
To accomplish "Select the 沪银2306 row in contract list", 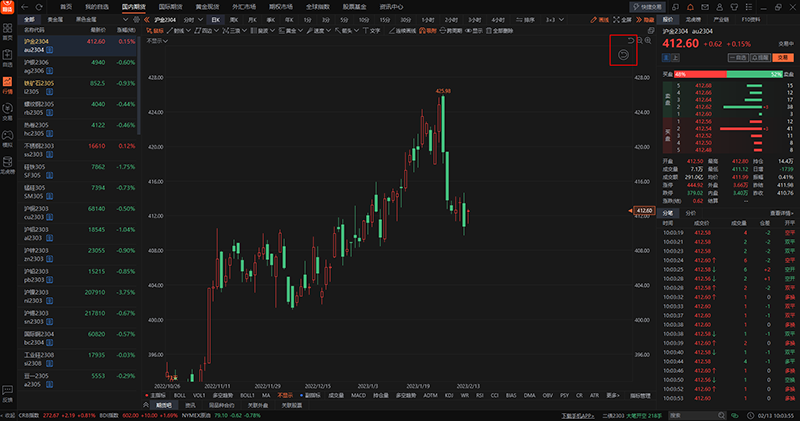I will pyautogui.click(x=79, y=66).
